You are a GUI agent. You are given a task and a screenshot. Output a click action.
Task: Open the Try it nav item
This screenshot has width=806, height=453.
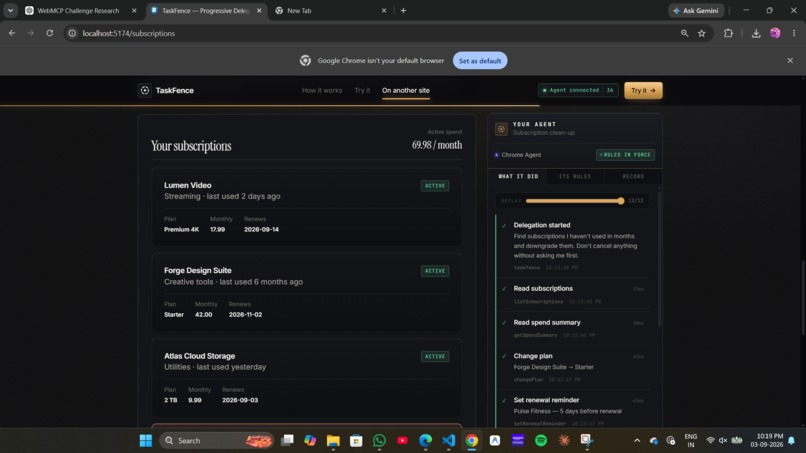[x=362, y=90]
